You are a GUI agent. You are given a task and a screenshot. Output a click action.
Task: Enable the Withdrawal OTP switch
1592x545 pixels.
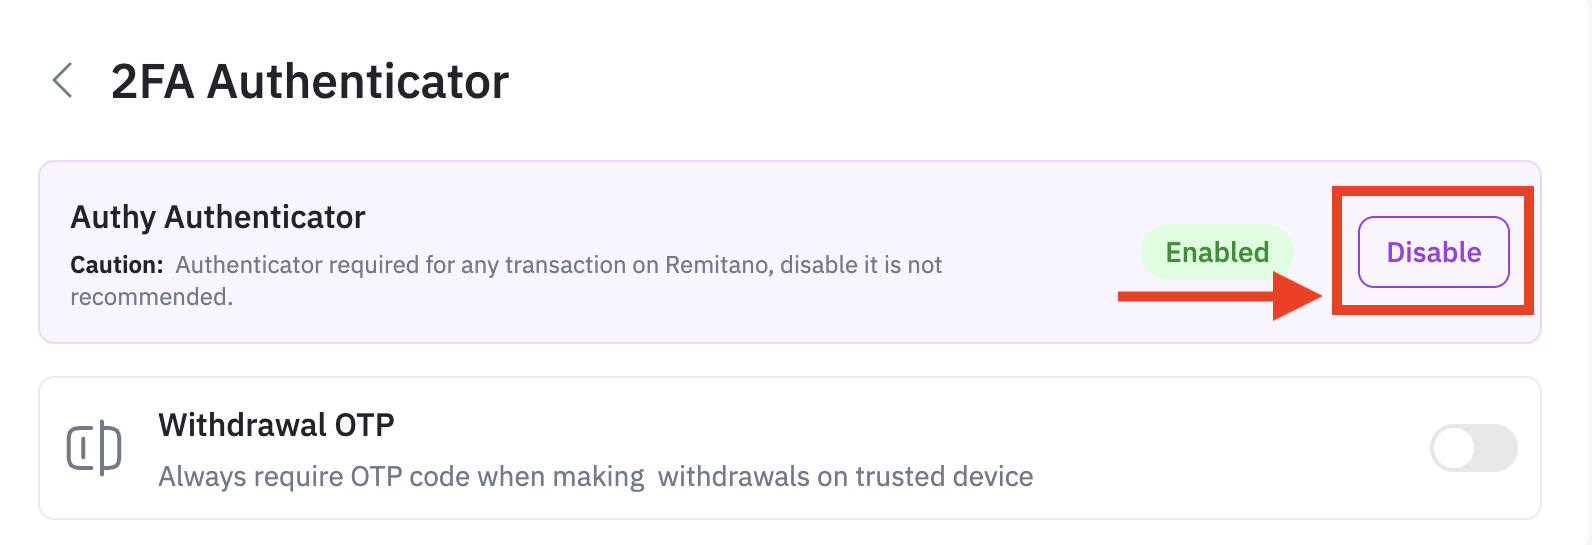coord(1473,448)
